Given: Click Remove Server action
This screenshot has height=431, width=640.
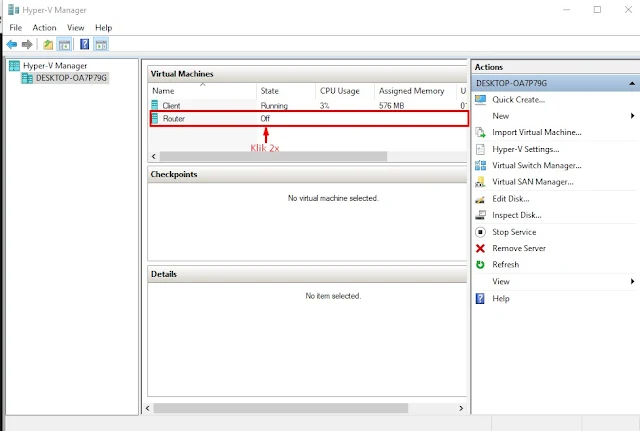Looking at the screenshot, I should tap(519, 248).
